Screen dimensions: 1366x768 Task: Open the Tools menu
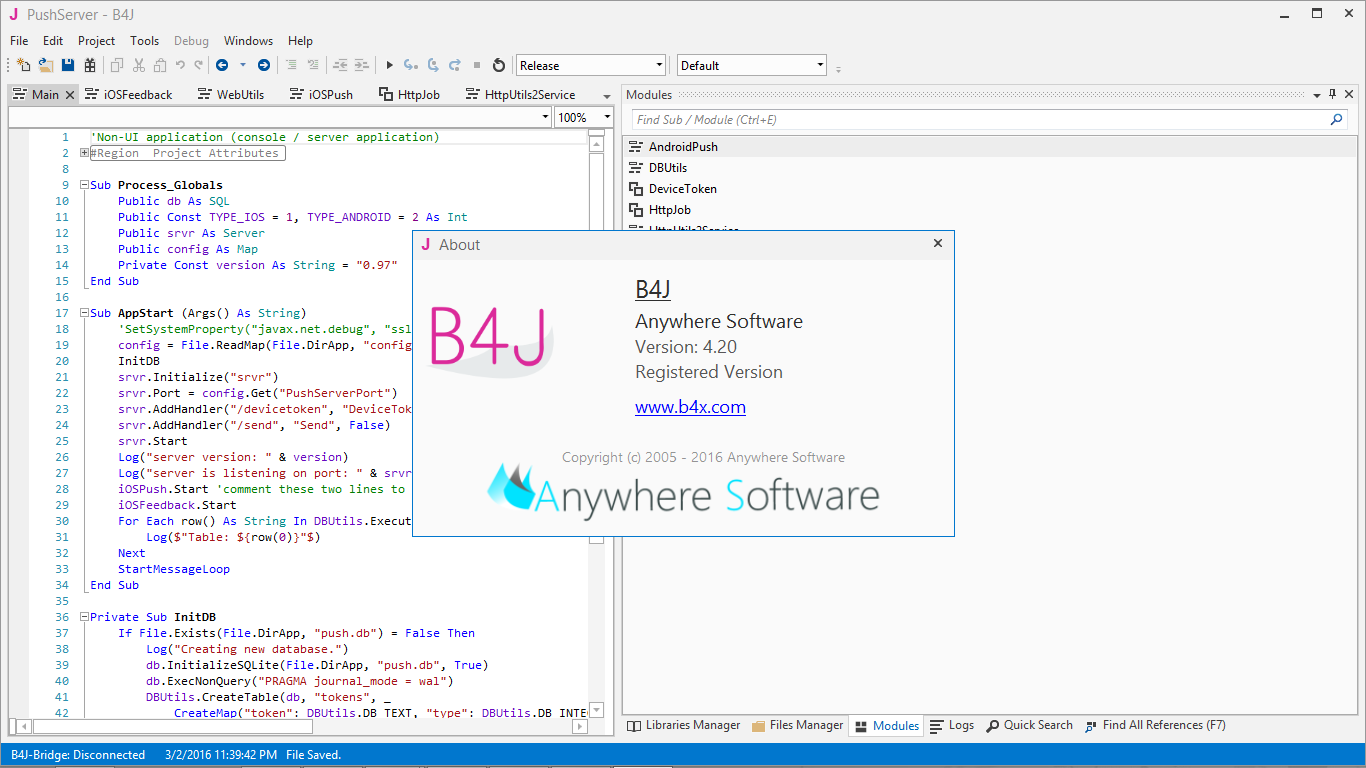145,41
